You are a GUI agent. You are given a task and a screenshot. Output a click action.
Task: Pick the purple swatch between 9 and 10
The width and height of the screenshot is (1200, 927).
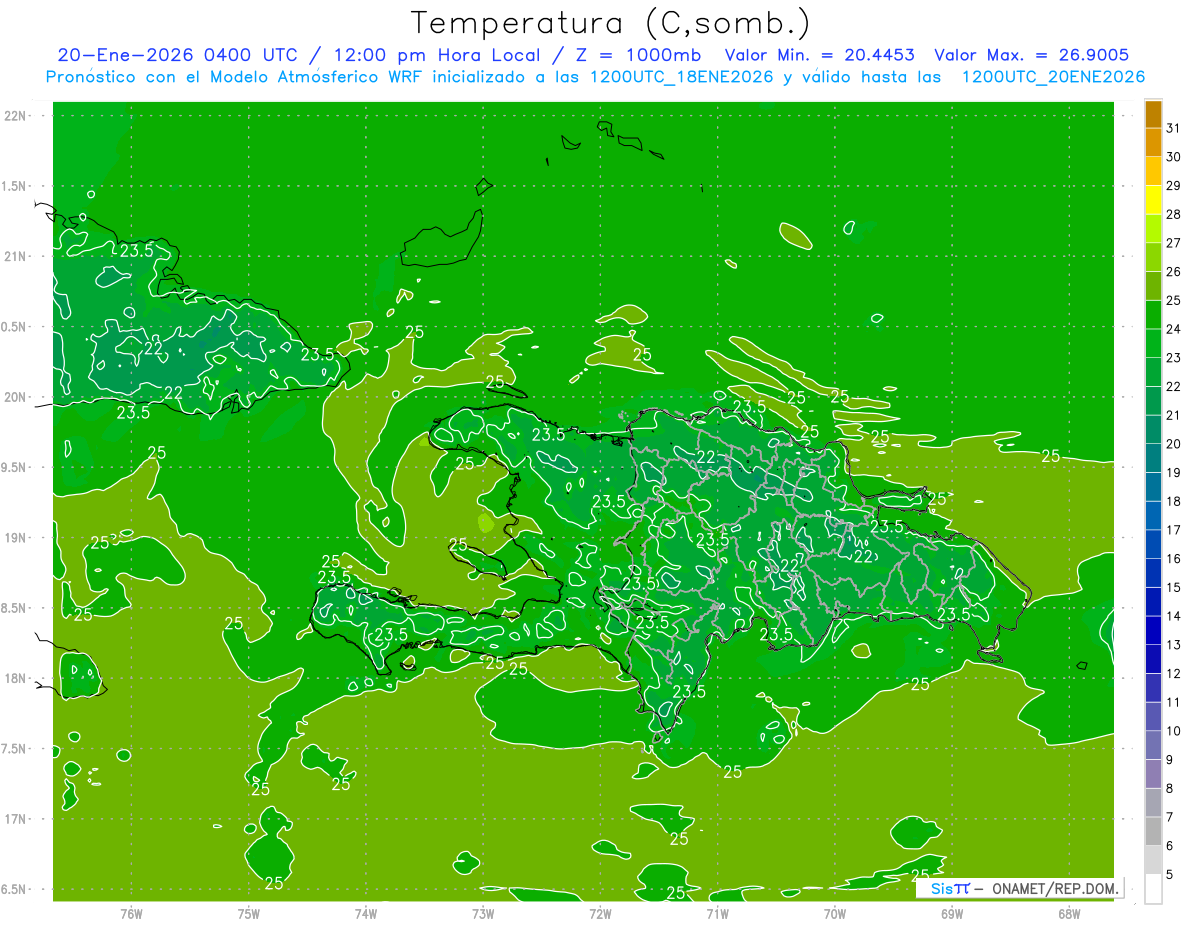(x=1153, y=746)
